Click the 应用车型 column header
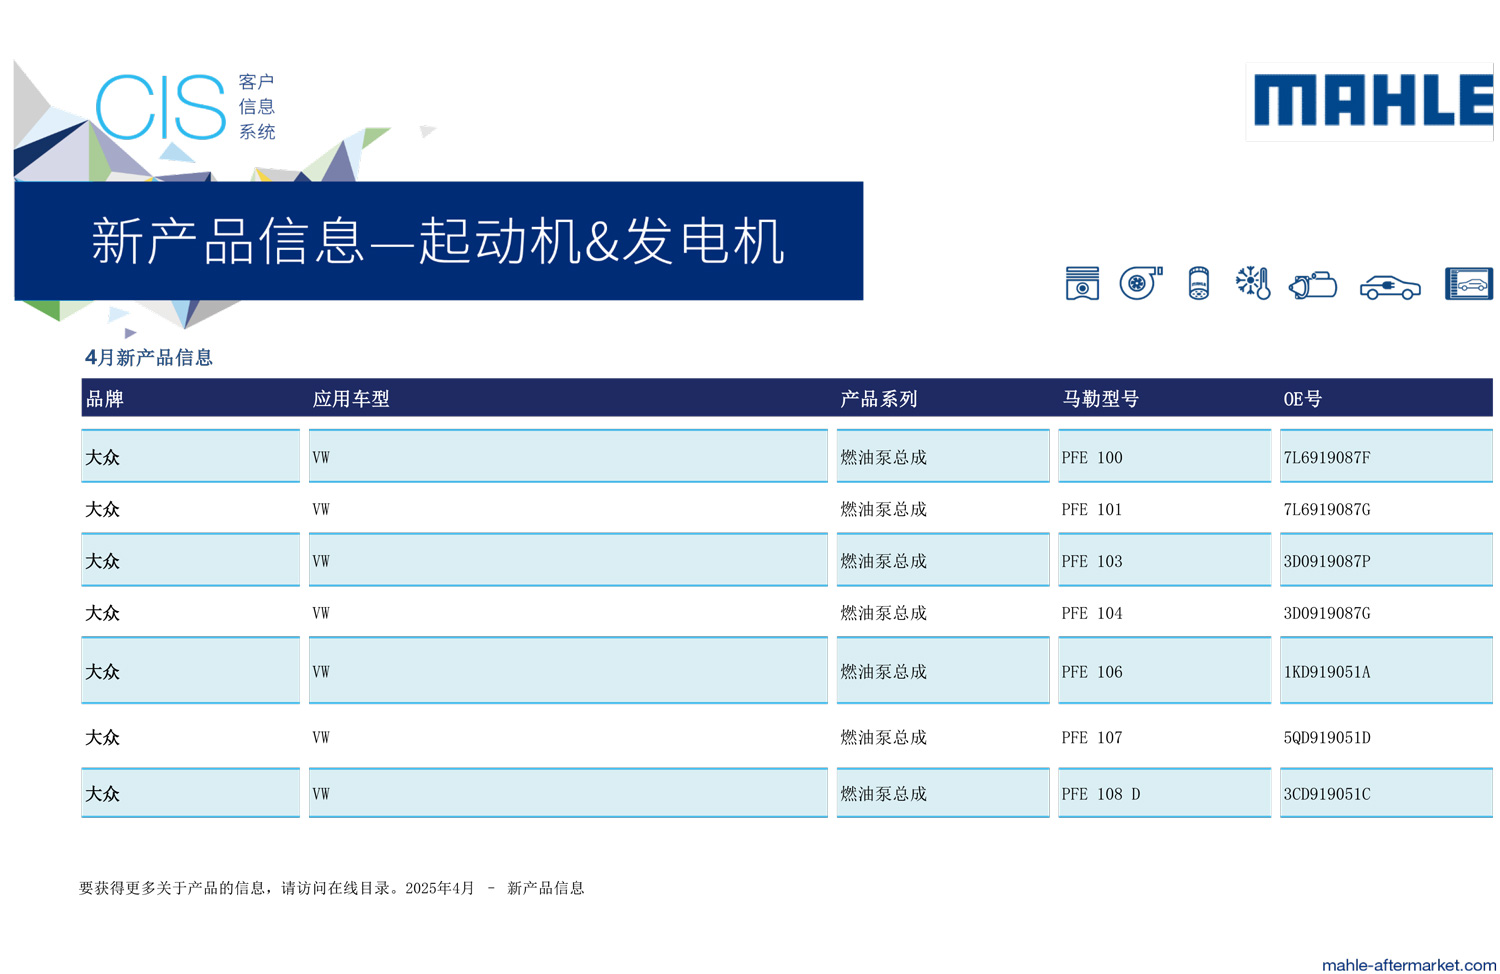Viewport: 1500px width, 974px height. pyautogui.click(x=351, y=399)
